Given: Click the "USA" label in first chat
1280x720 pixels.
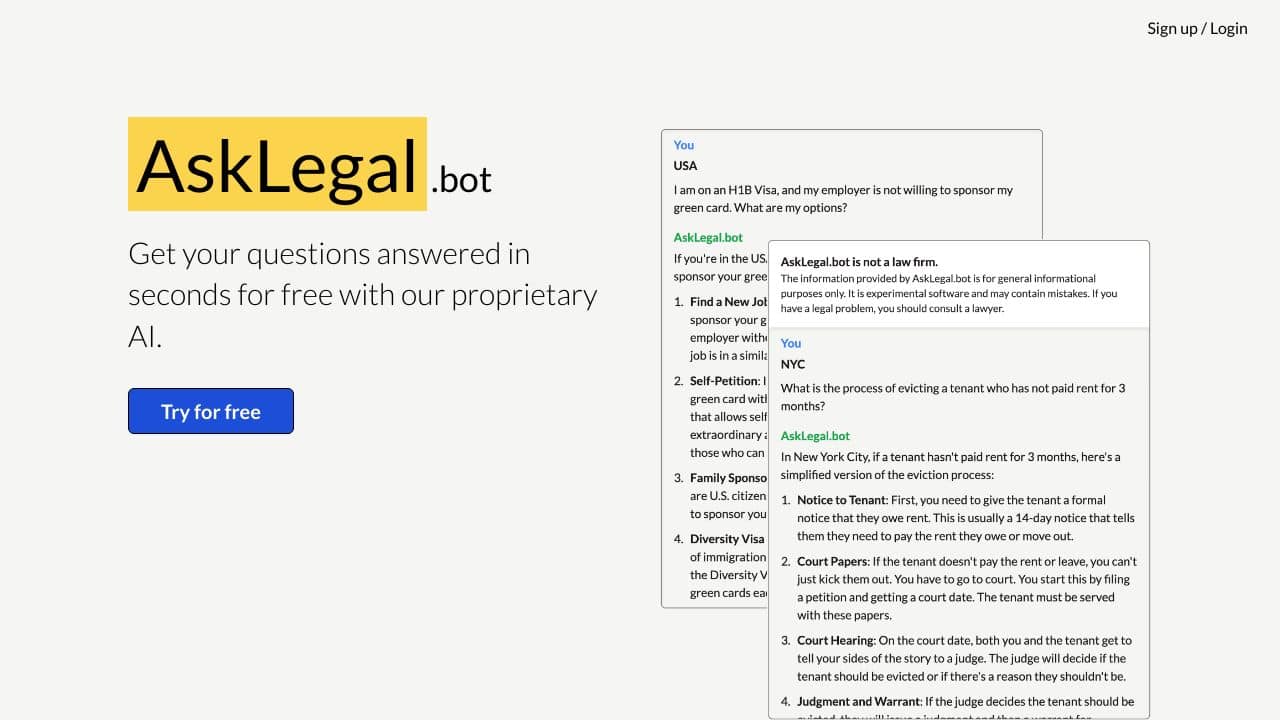Looking at the screenshot, I should [685, 166].
